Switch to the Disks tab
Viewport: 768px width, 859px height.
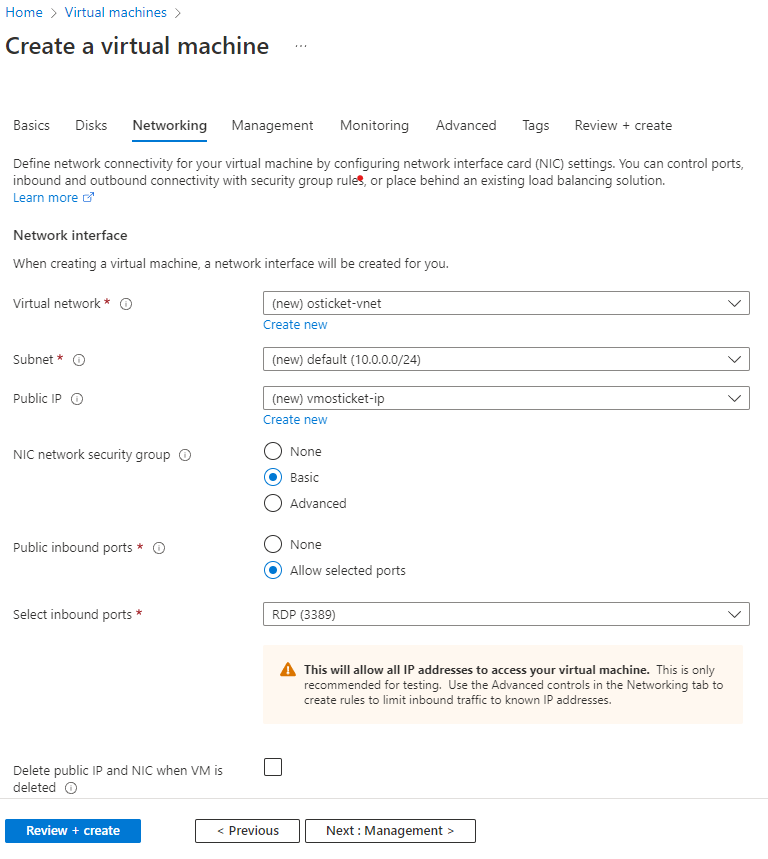point(91,126)
